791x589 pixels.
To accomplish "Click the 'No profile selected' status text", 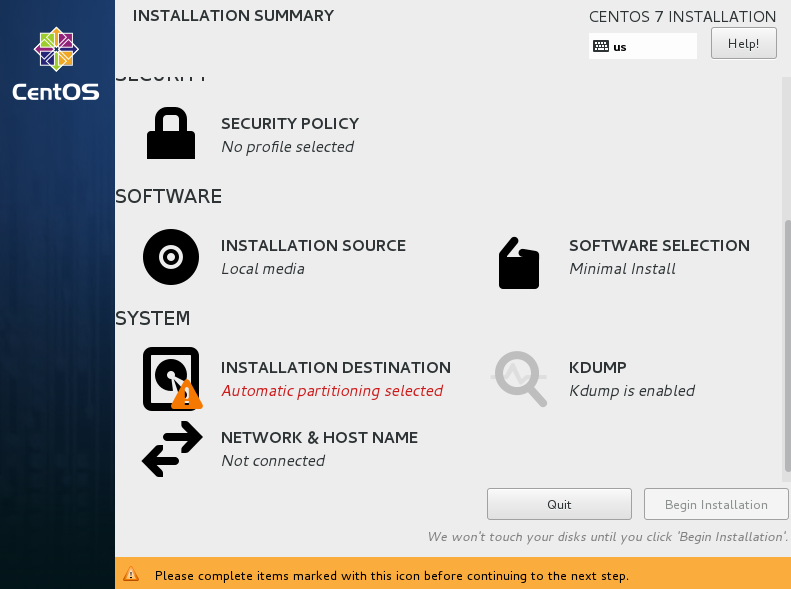I will [x=288, y=147].
